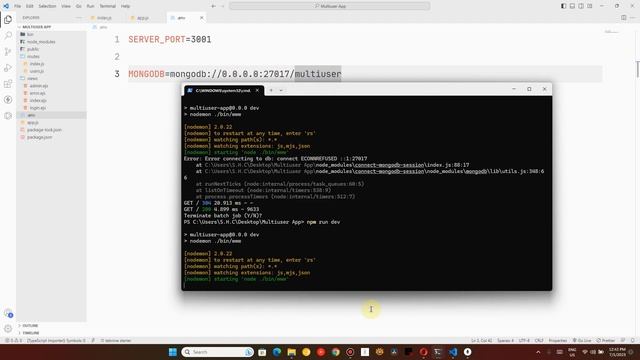The image size is (640, 360).
Task: Expand the public folder
Action: (x=33, y=49)
